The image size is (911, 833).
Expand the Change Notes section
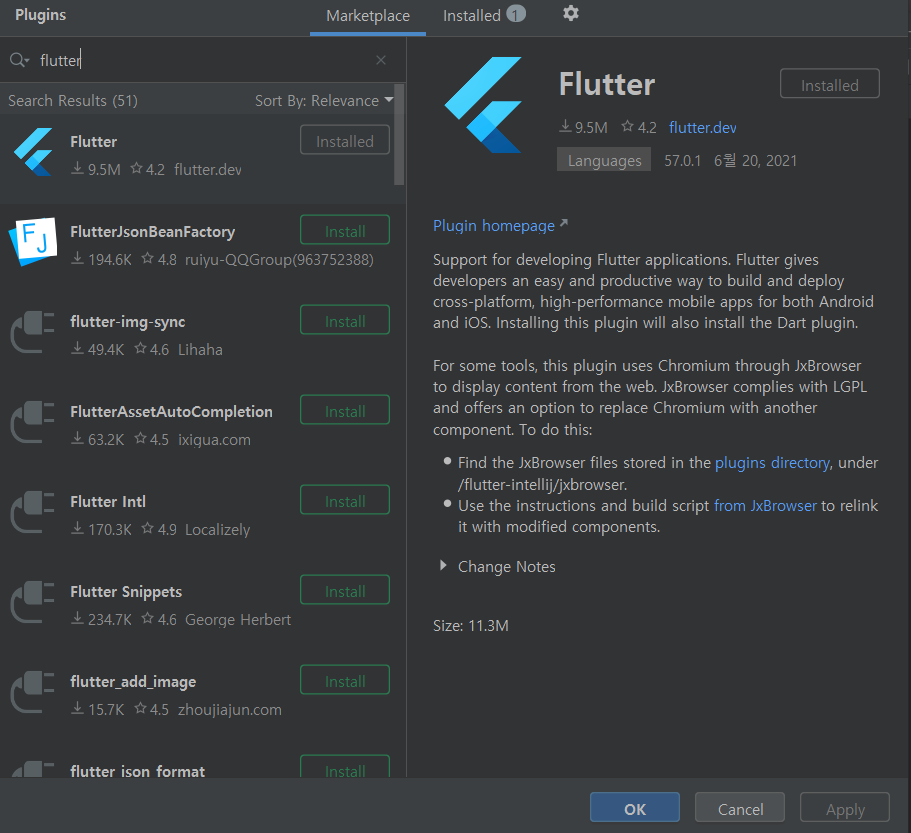tap(443, 565)
